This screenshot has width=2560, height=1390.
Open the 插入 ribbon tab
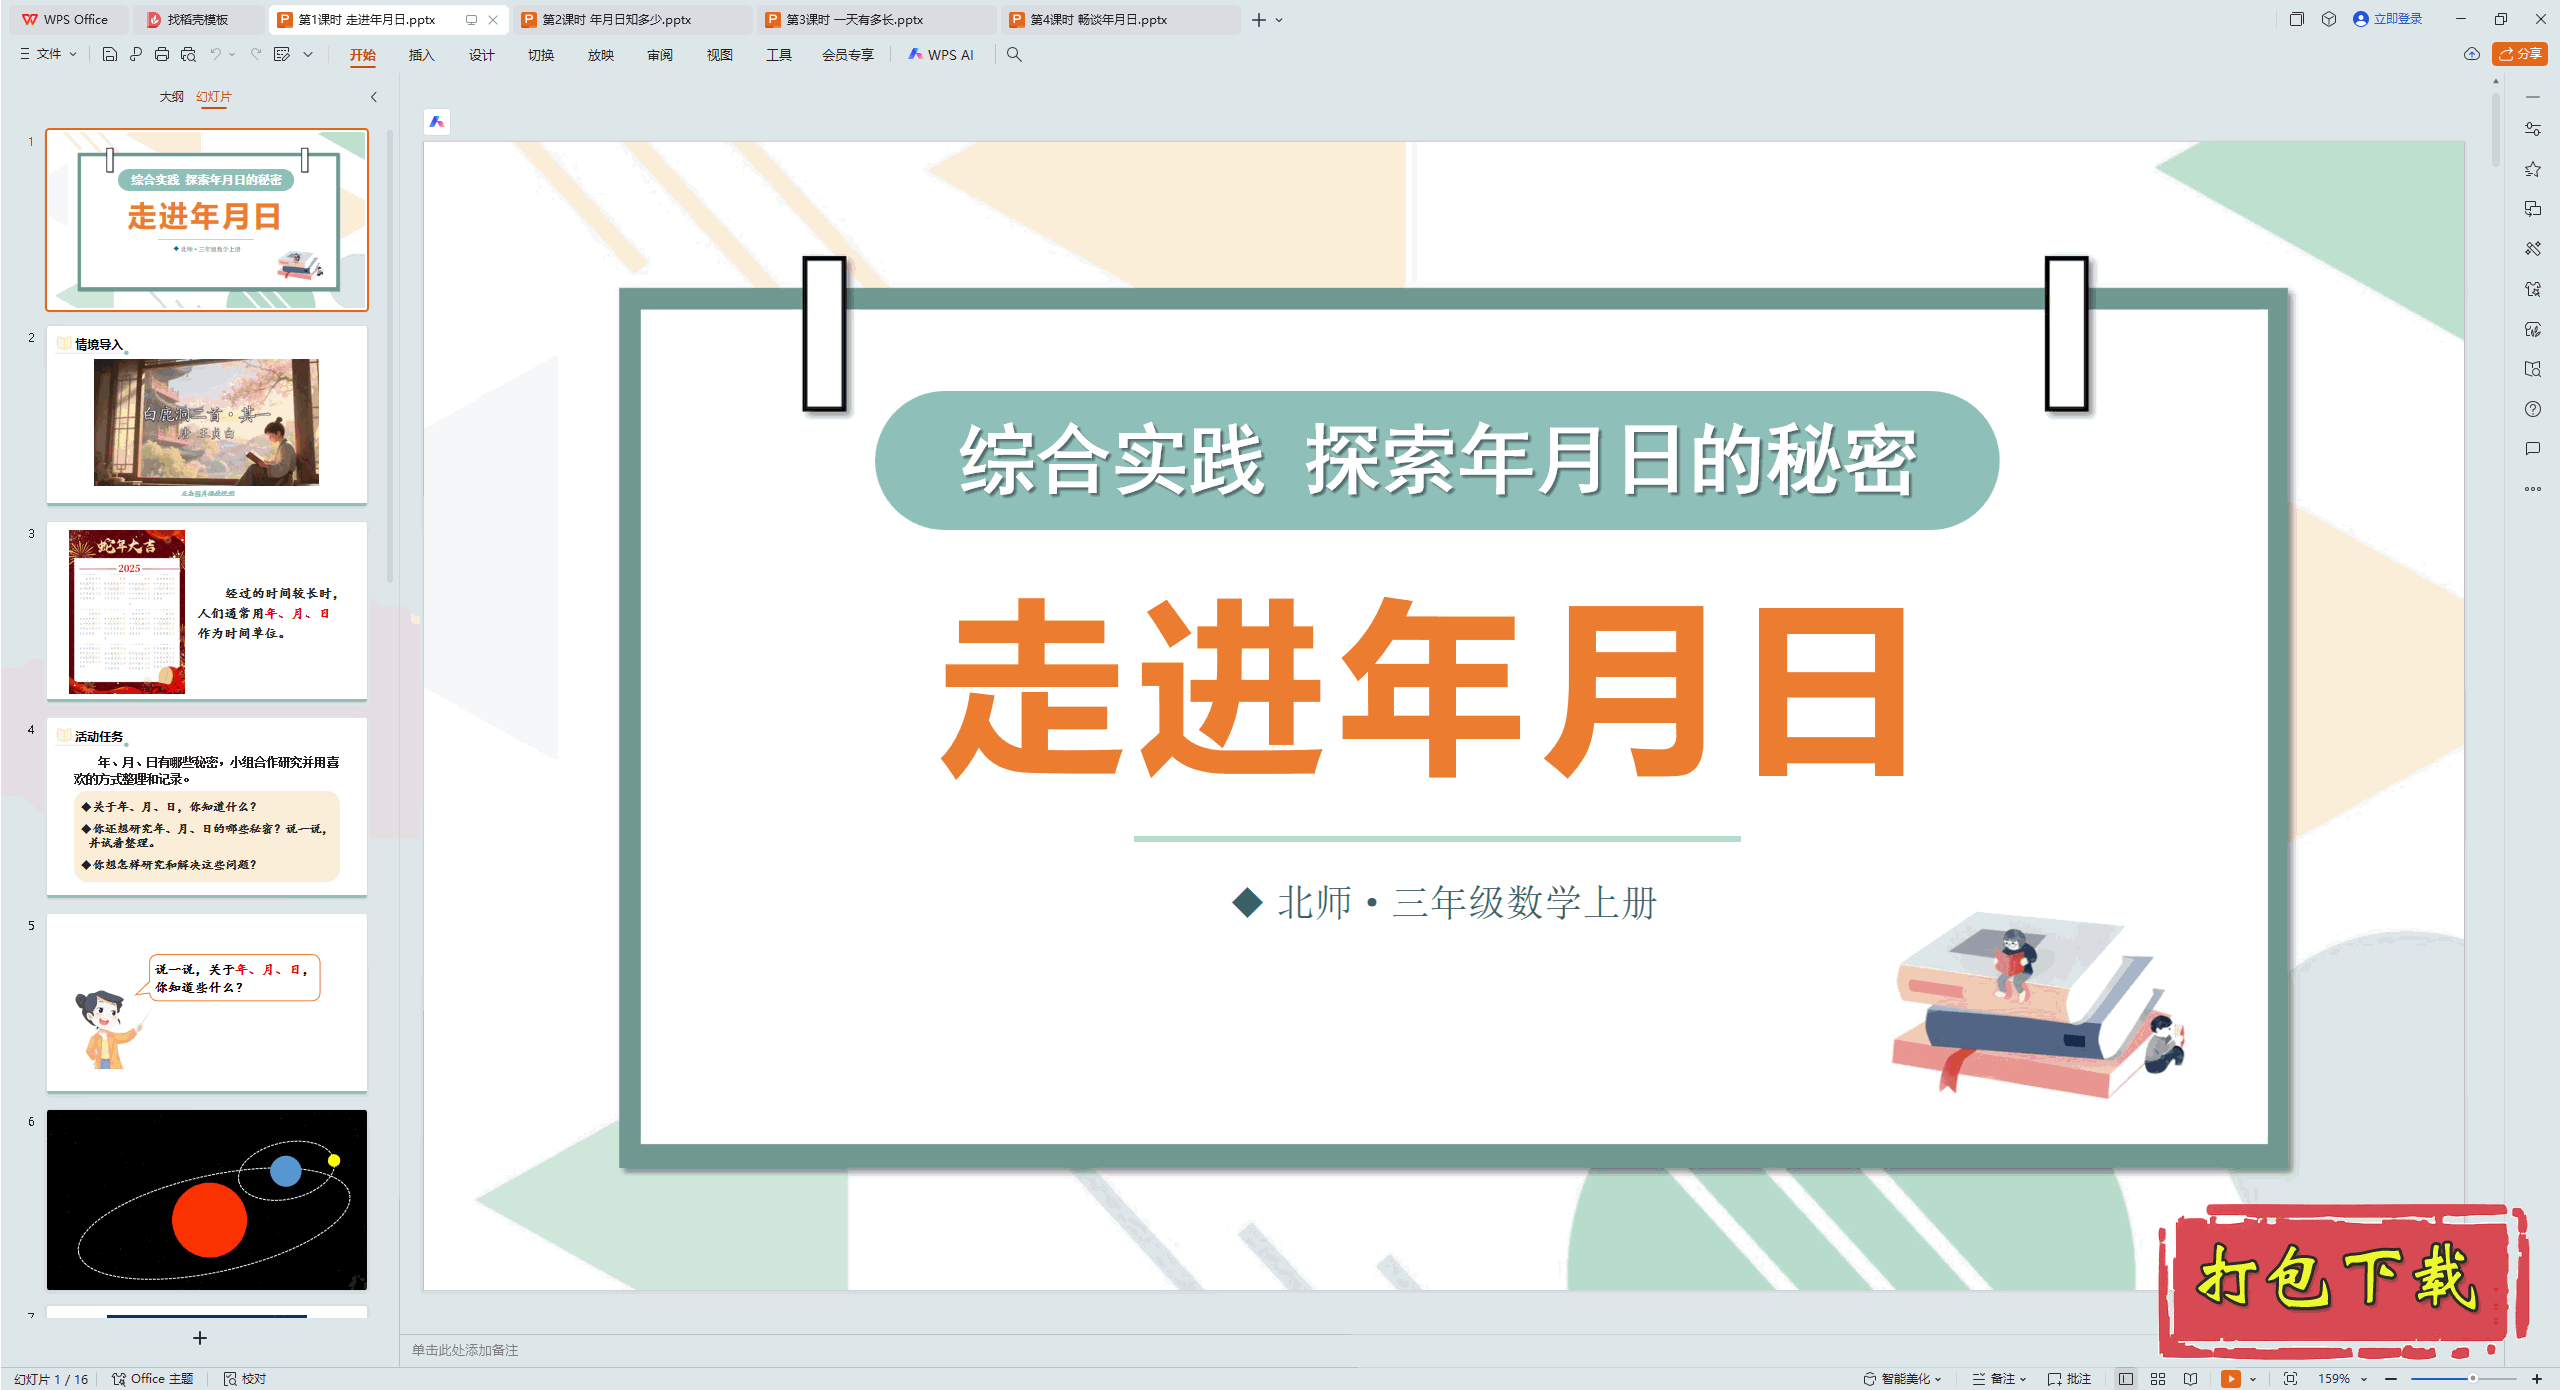pyautogui.click(x=421, y=54)
